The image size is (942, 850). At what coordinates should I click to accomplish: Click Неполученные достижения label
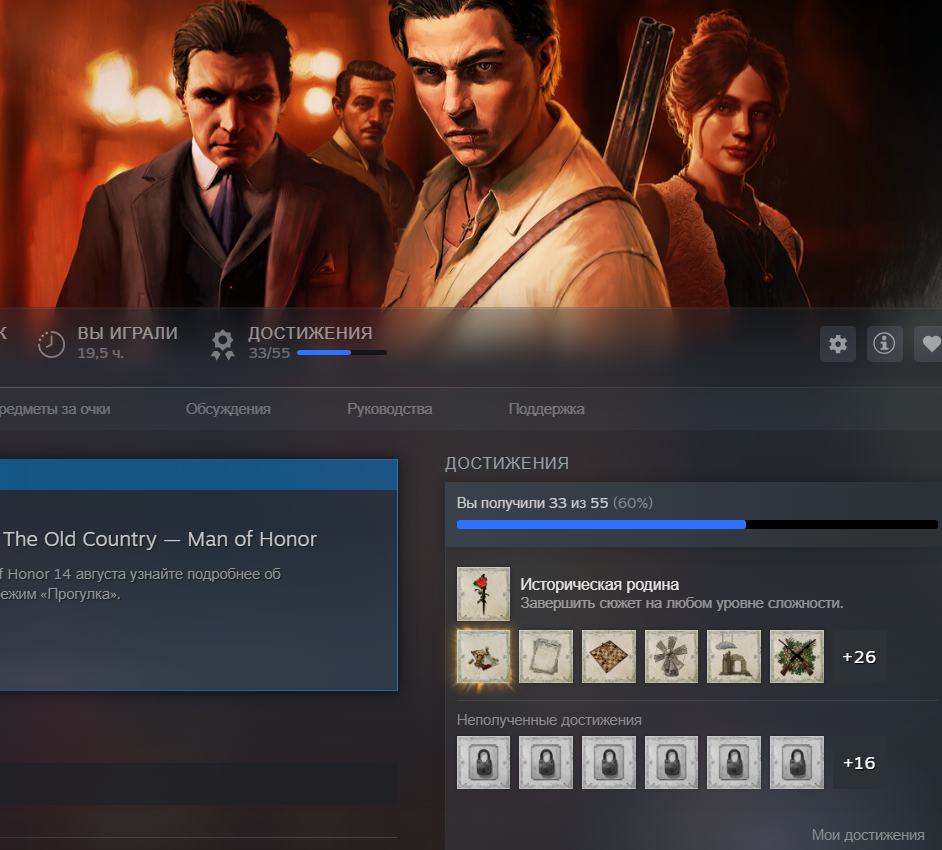click(549, 720)
